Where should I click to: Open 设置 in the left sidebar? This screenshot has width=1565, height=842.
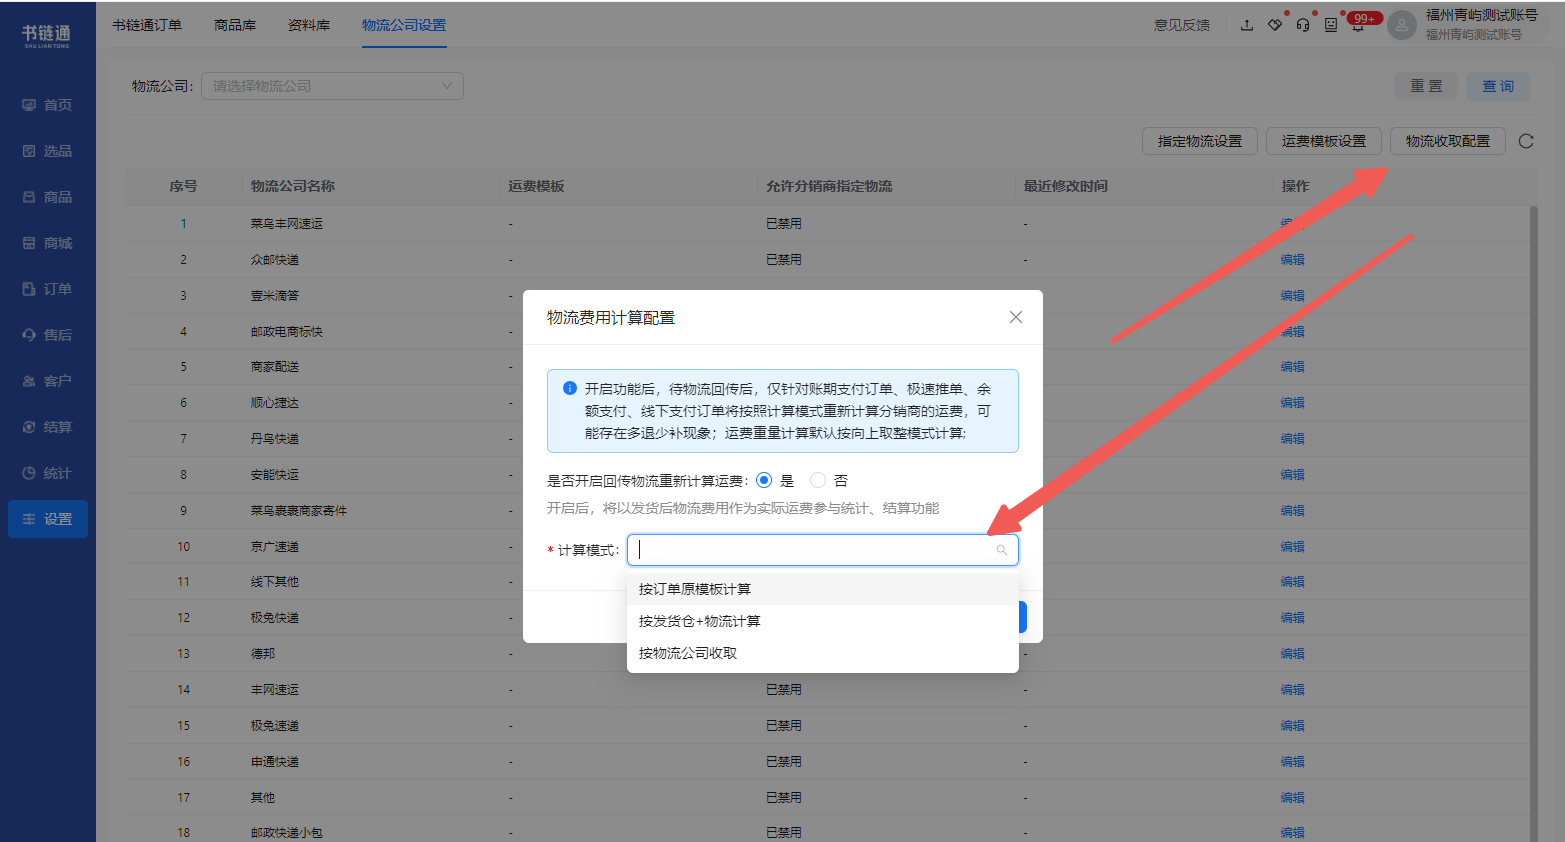47,519
